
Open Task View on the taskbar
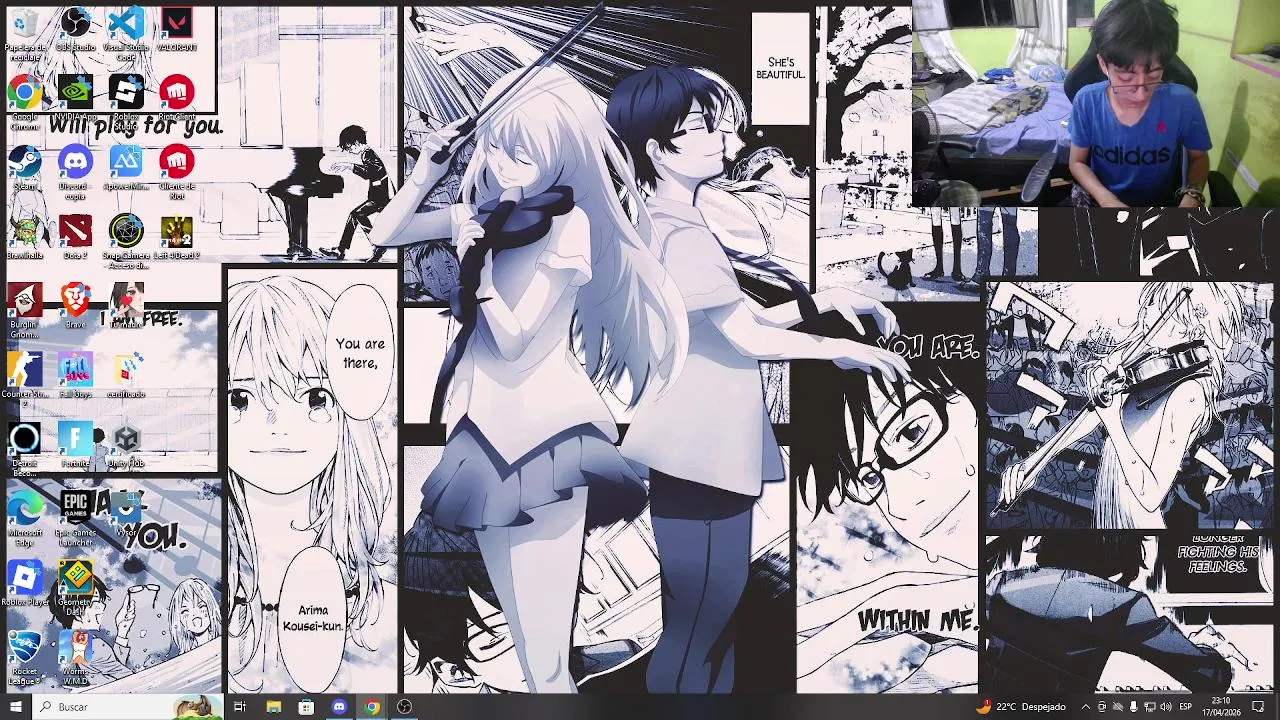click(240, 707)
